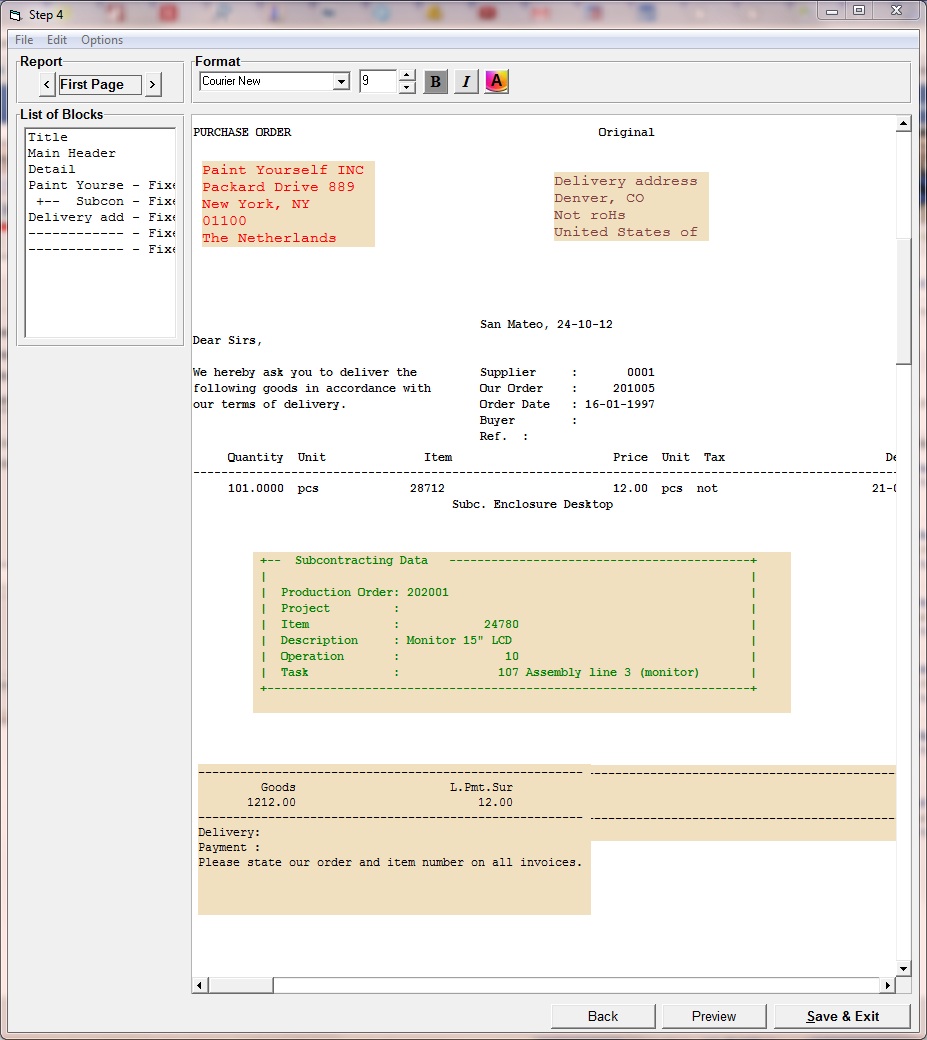Open the font color picker
This screenshot has width=927, height=1040.
click(x=496, y=81)
